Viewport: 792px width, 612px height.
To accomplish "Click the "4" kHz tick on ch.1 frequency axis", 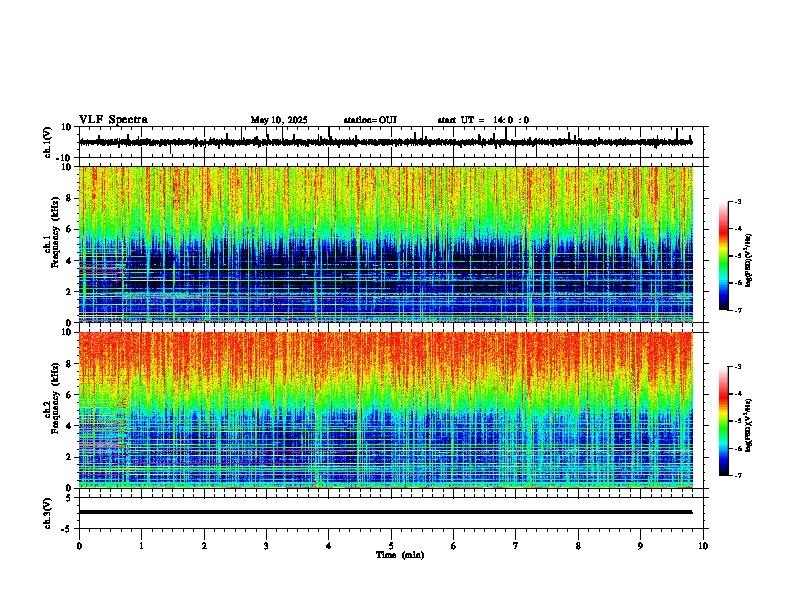I will [69, 261].
